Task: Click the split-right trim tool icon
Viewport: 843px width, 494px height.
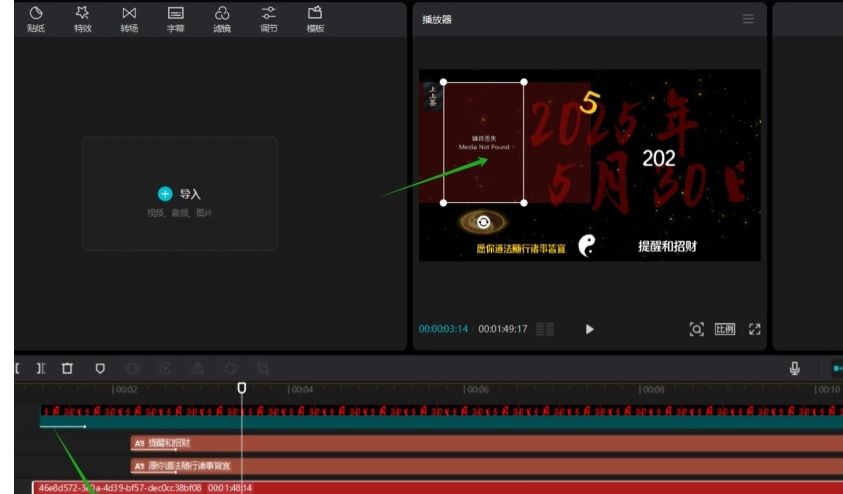Action: click(41, 368)
